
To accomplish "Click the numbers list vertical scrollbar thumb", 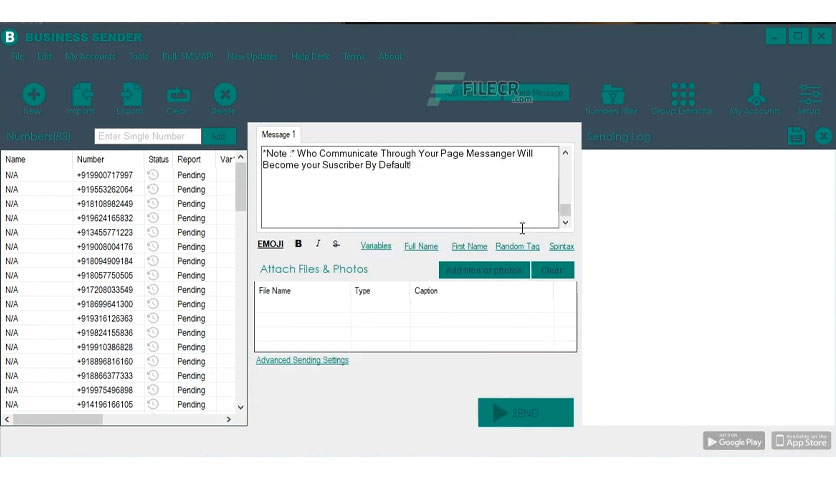I will 240,187.
